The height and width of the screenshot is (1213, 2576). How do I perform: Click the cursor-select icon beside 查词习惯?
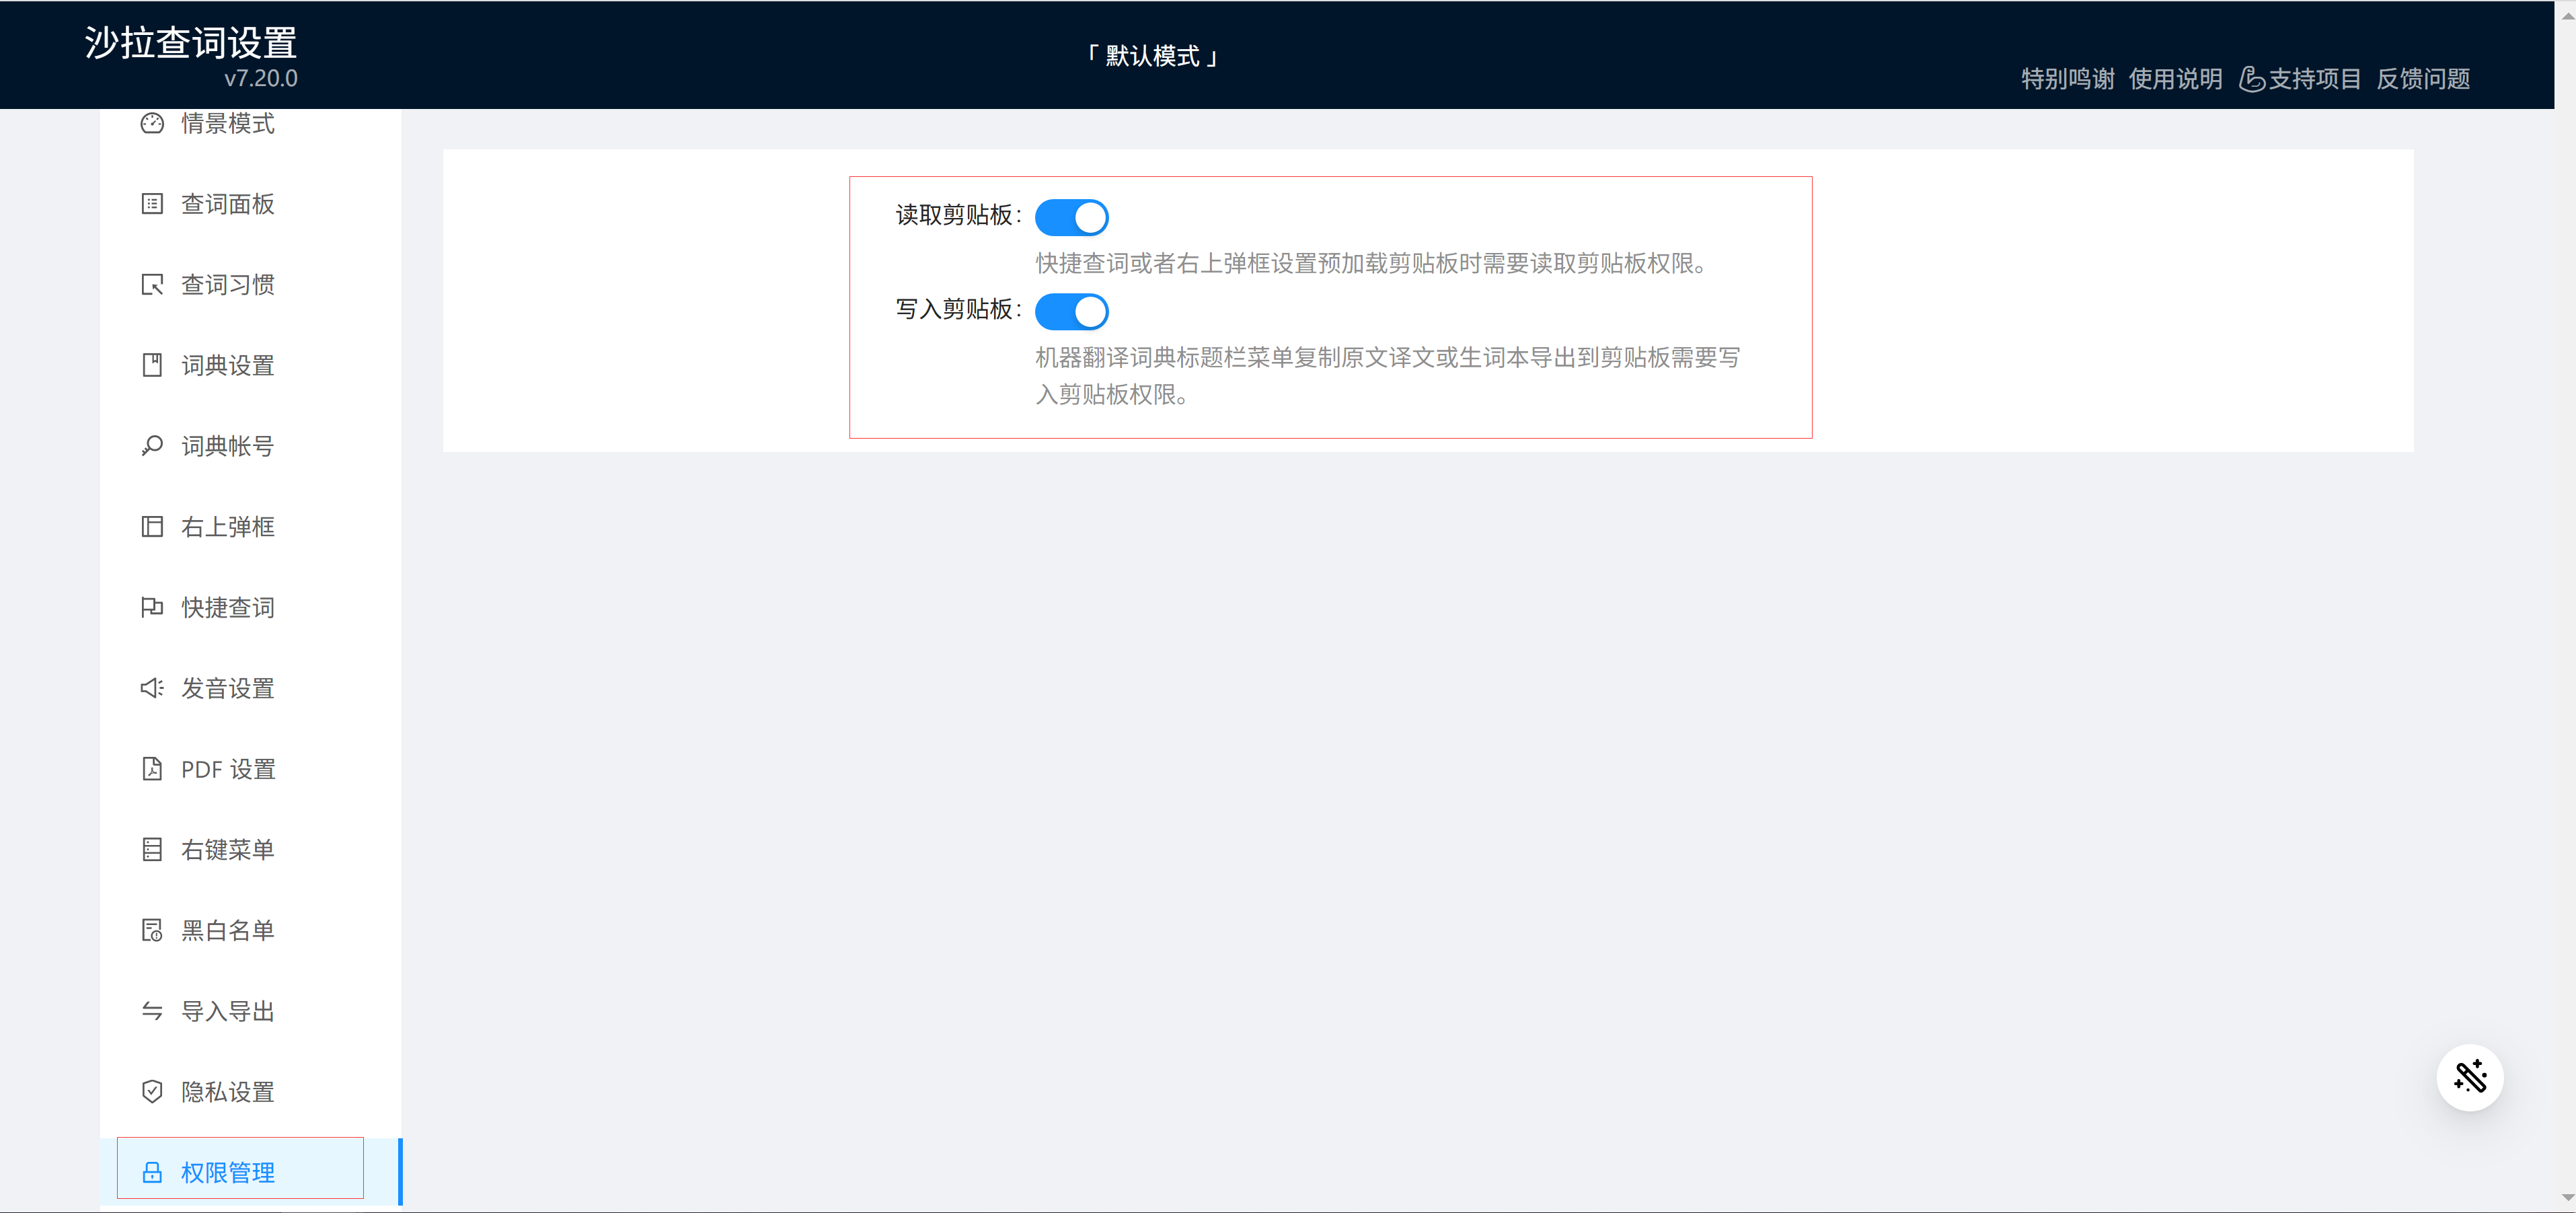coord(152,285)
